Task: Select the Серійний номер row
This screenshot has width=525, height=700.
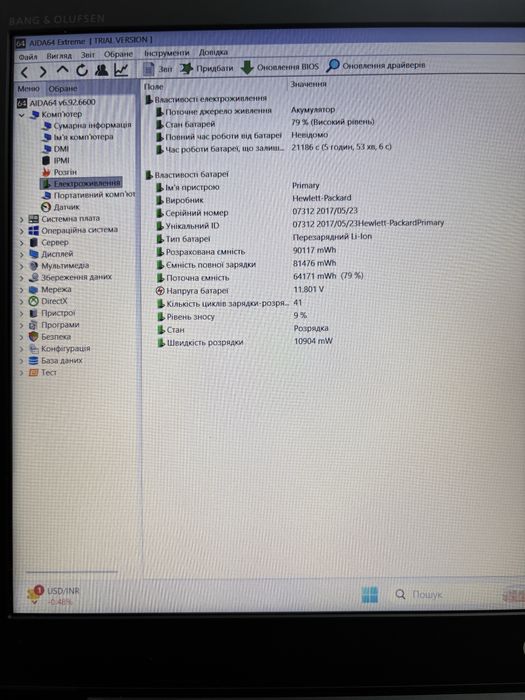Action: 257,212
